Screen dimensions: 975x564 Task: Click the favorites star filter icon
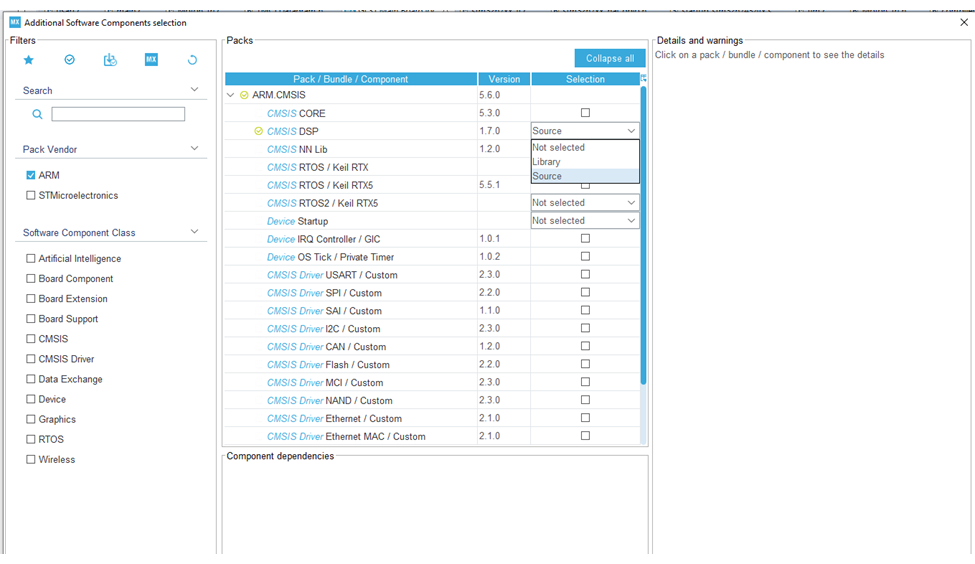tap(29, 60)
